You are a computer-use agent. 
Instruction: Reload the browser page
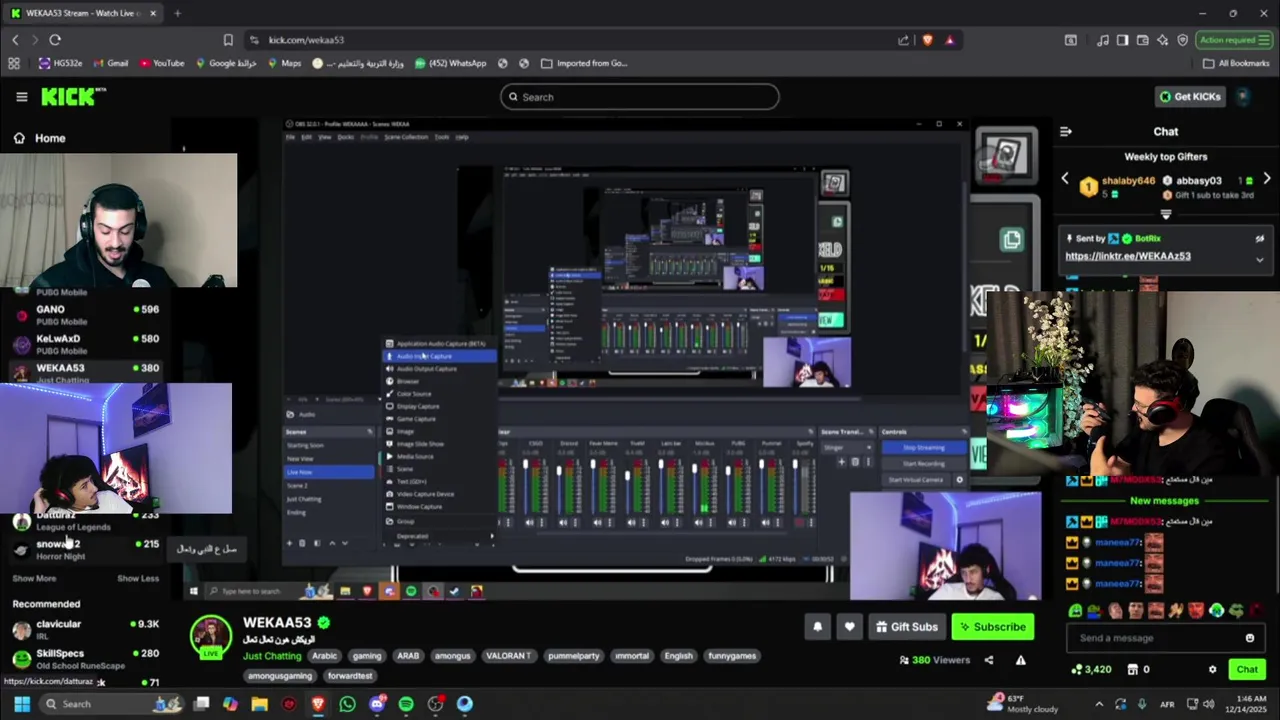click(55, 40)
